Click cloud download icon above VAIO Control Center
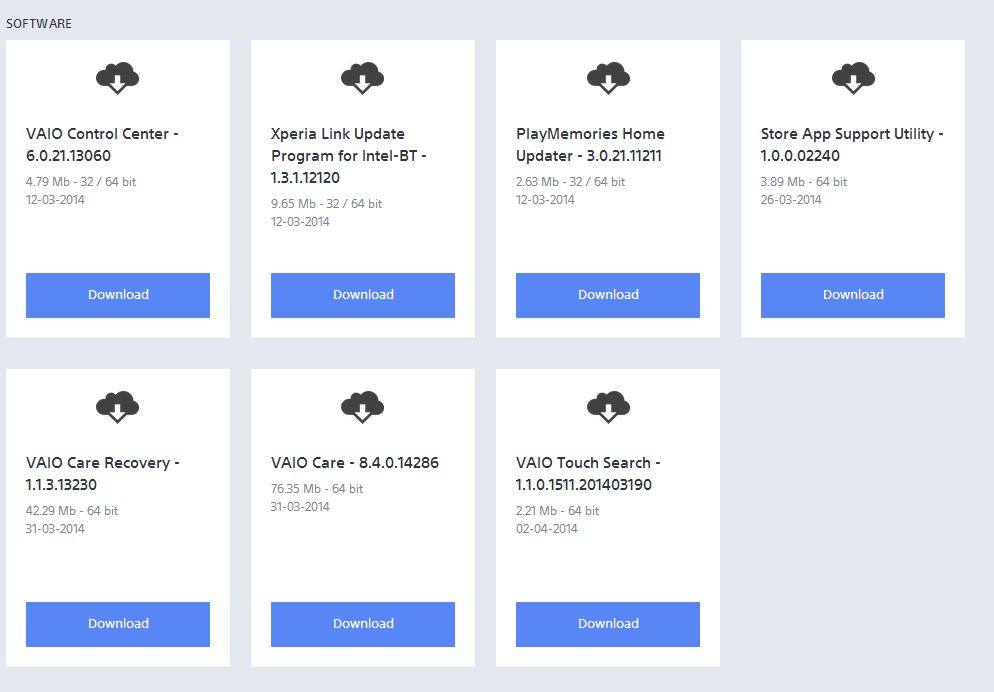Image resolution: width=994 pixels, height=692 pixels. [117, 77]
